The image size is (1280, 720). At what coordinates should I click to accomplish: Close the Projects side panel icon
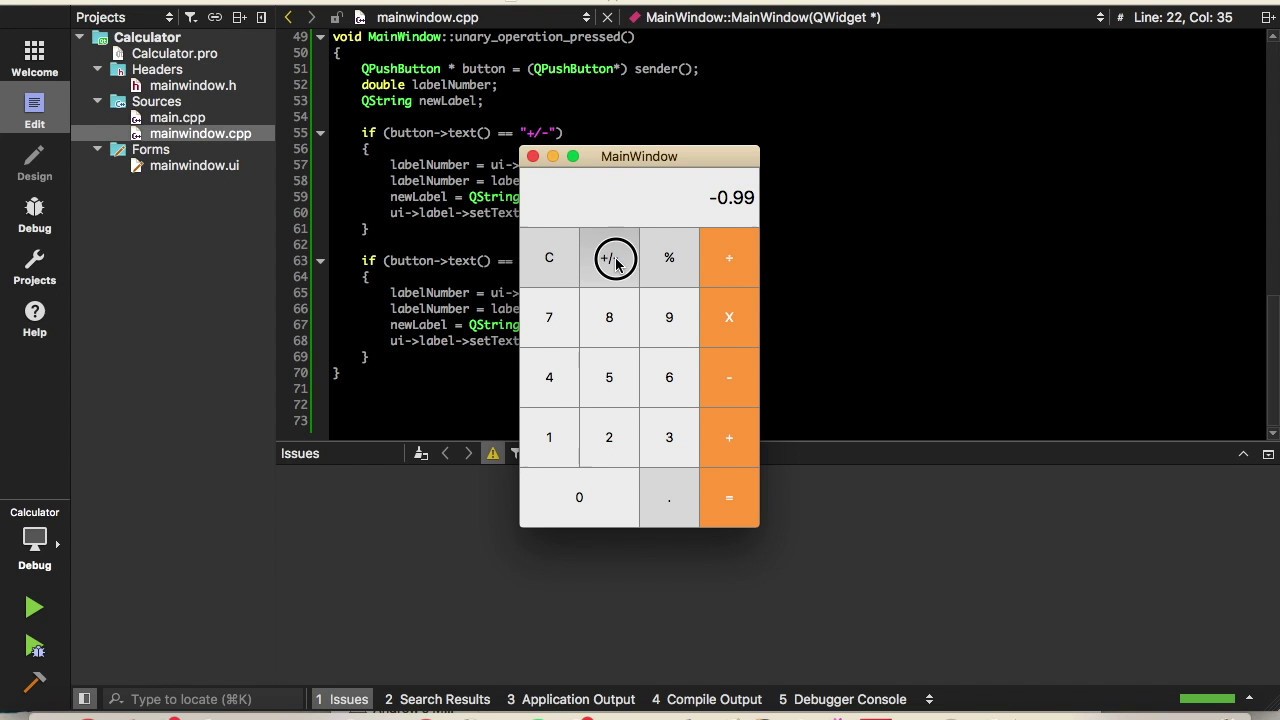pyautogui.click(x=262, y=17)
